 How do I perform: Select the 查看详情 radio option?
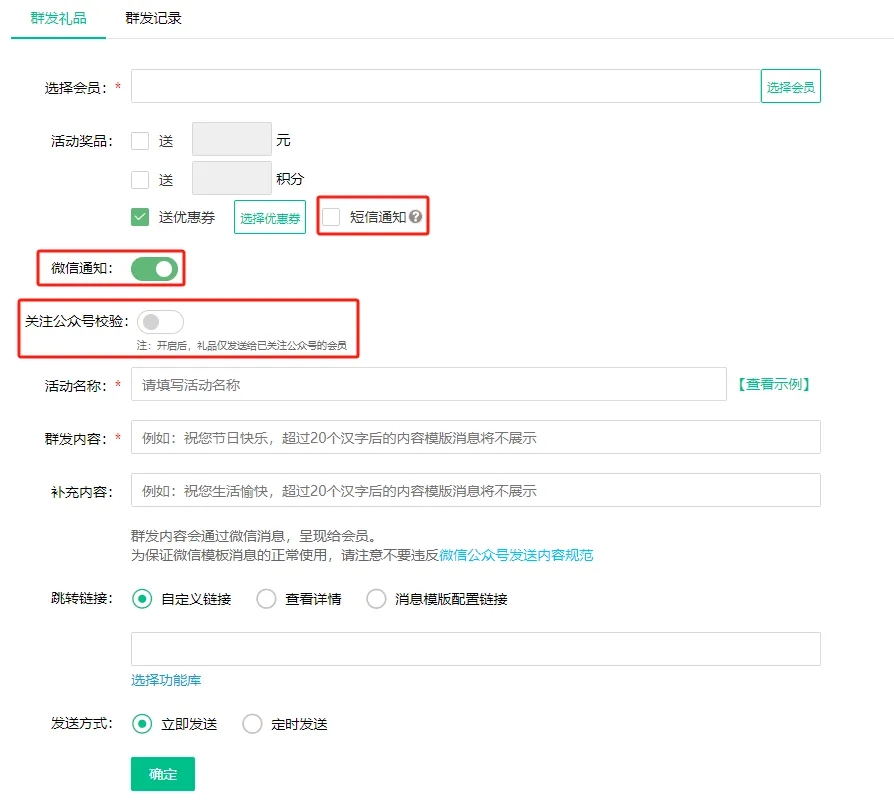[267, 599]
